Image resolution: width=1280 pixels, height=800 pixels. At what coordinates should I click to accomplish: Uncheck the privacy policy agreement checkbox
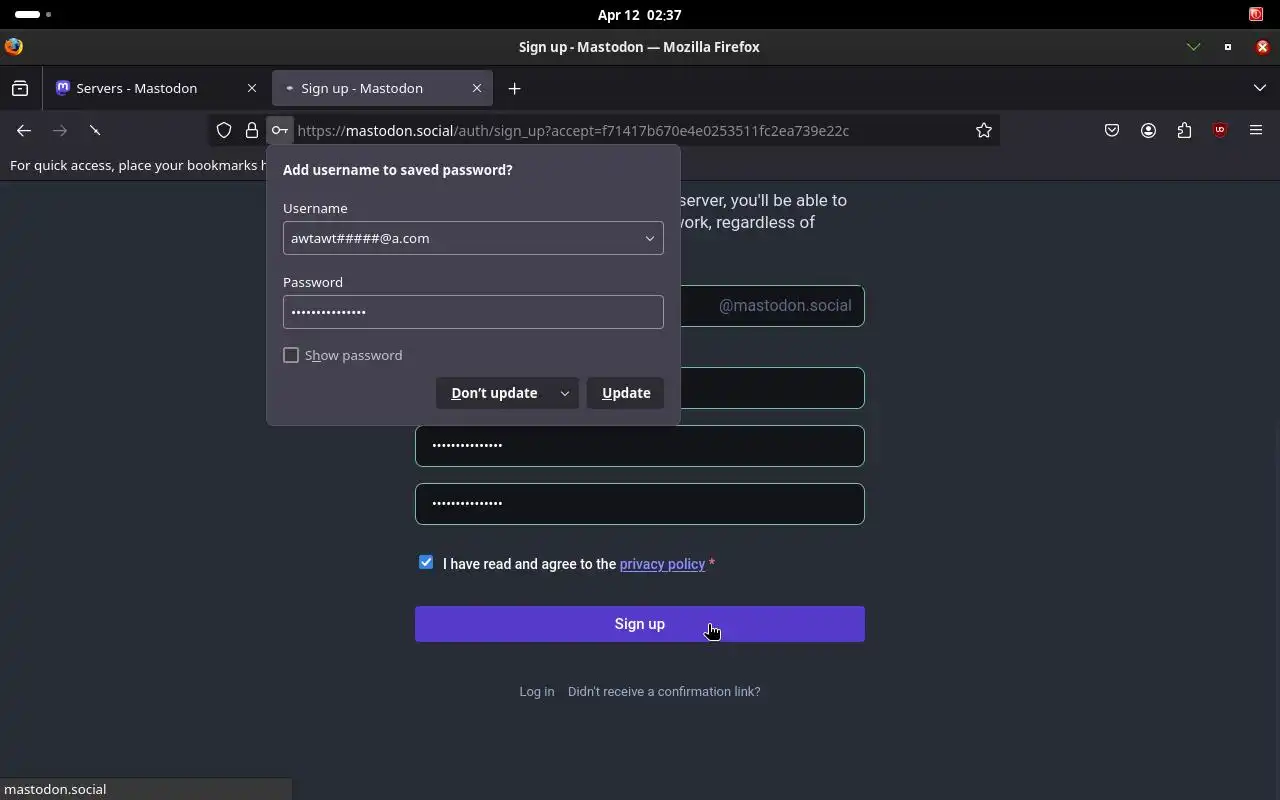pyautogui.click(x=426, y=563)
